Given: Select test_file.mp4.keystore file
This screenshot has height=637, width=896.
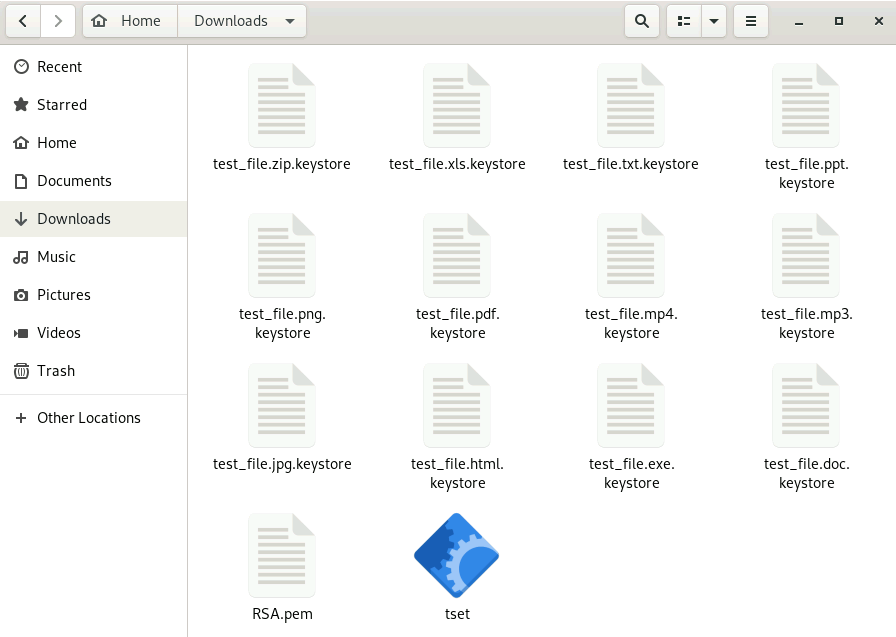Looking at the screenshot, I should [x=631, y=257].
